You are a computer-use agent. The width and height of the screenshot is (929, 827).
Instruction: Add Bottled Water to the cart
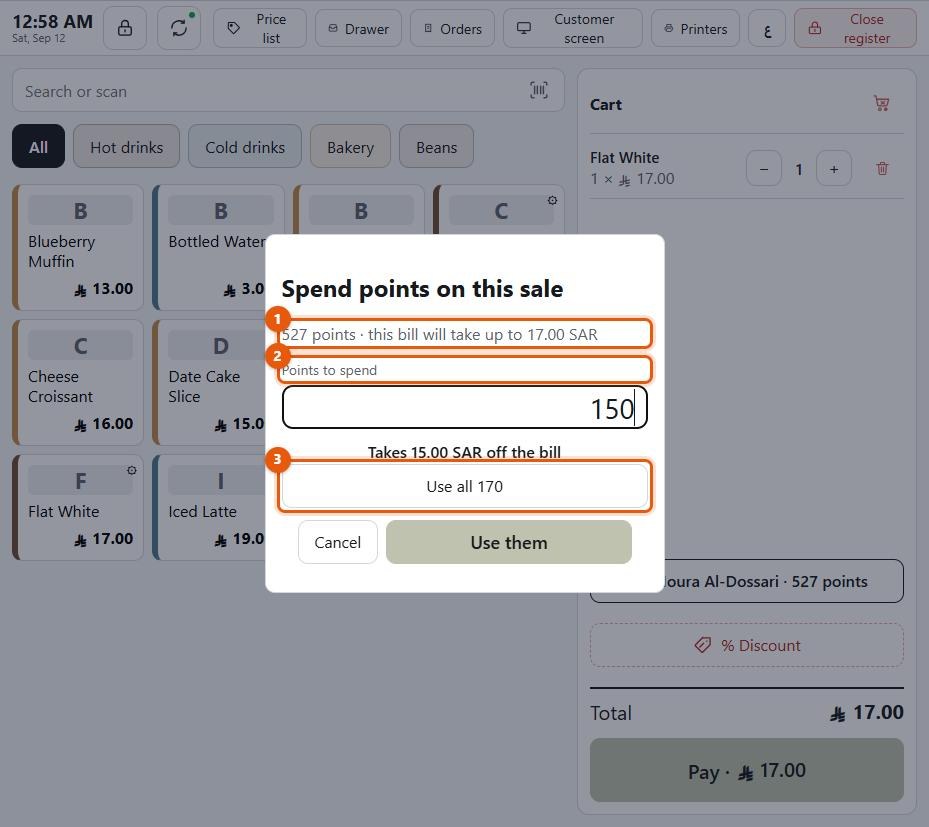(x=209, y=247)
